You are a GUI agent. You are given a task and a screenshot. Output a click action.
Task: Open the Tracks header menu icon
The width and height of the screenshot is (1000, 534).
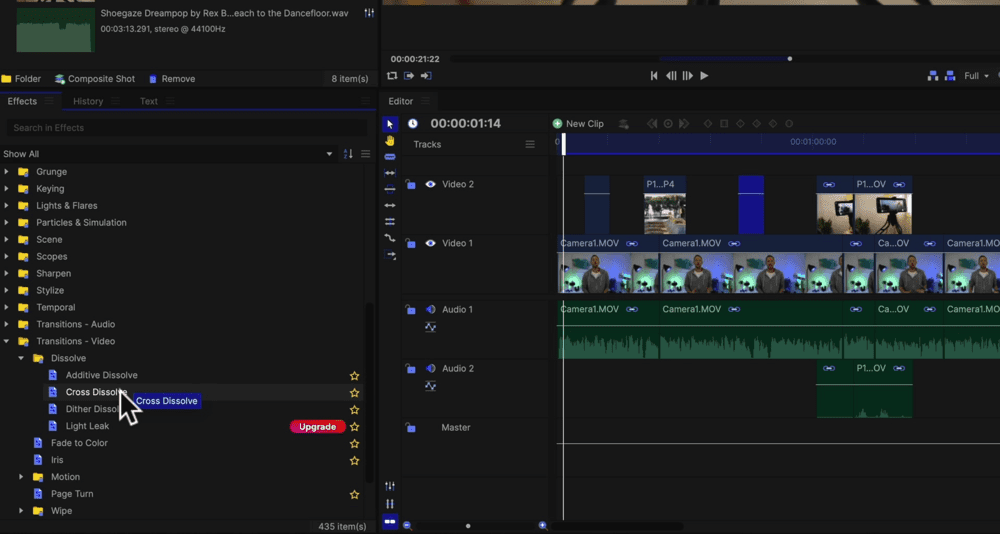(x=530, y=145)
